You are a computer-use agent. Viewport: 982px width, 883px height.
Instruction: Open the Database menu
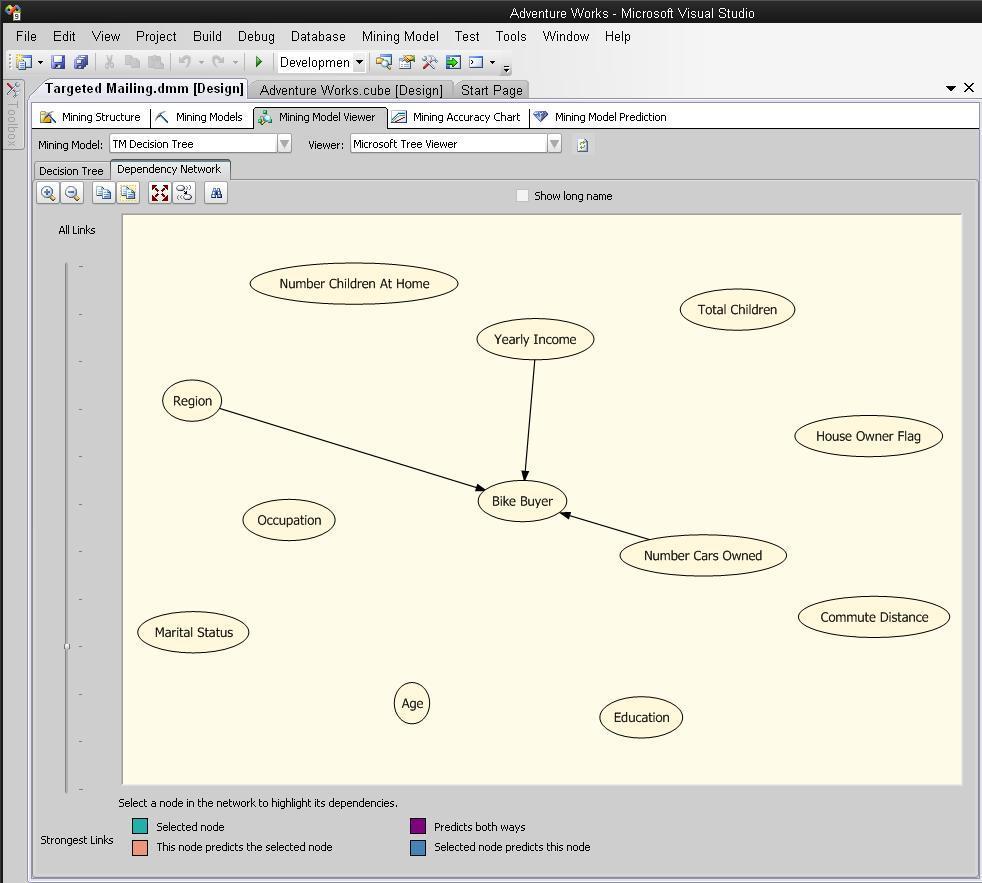point(318,36)
